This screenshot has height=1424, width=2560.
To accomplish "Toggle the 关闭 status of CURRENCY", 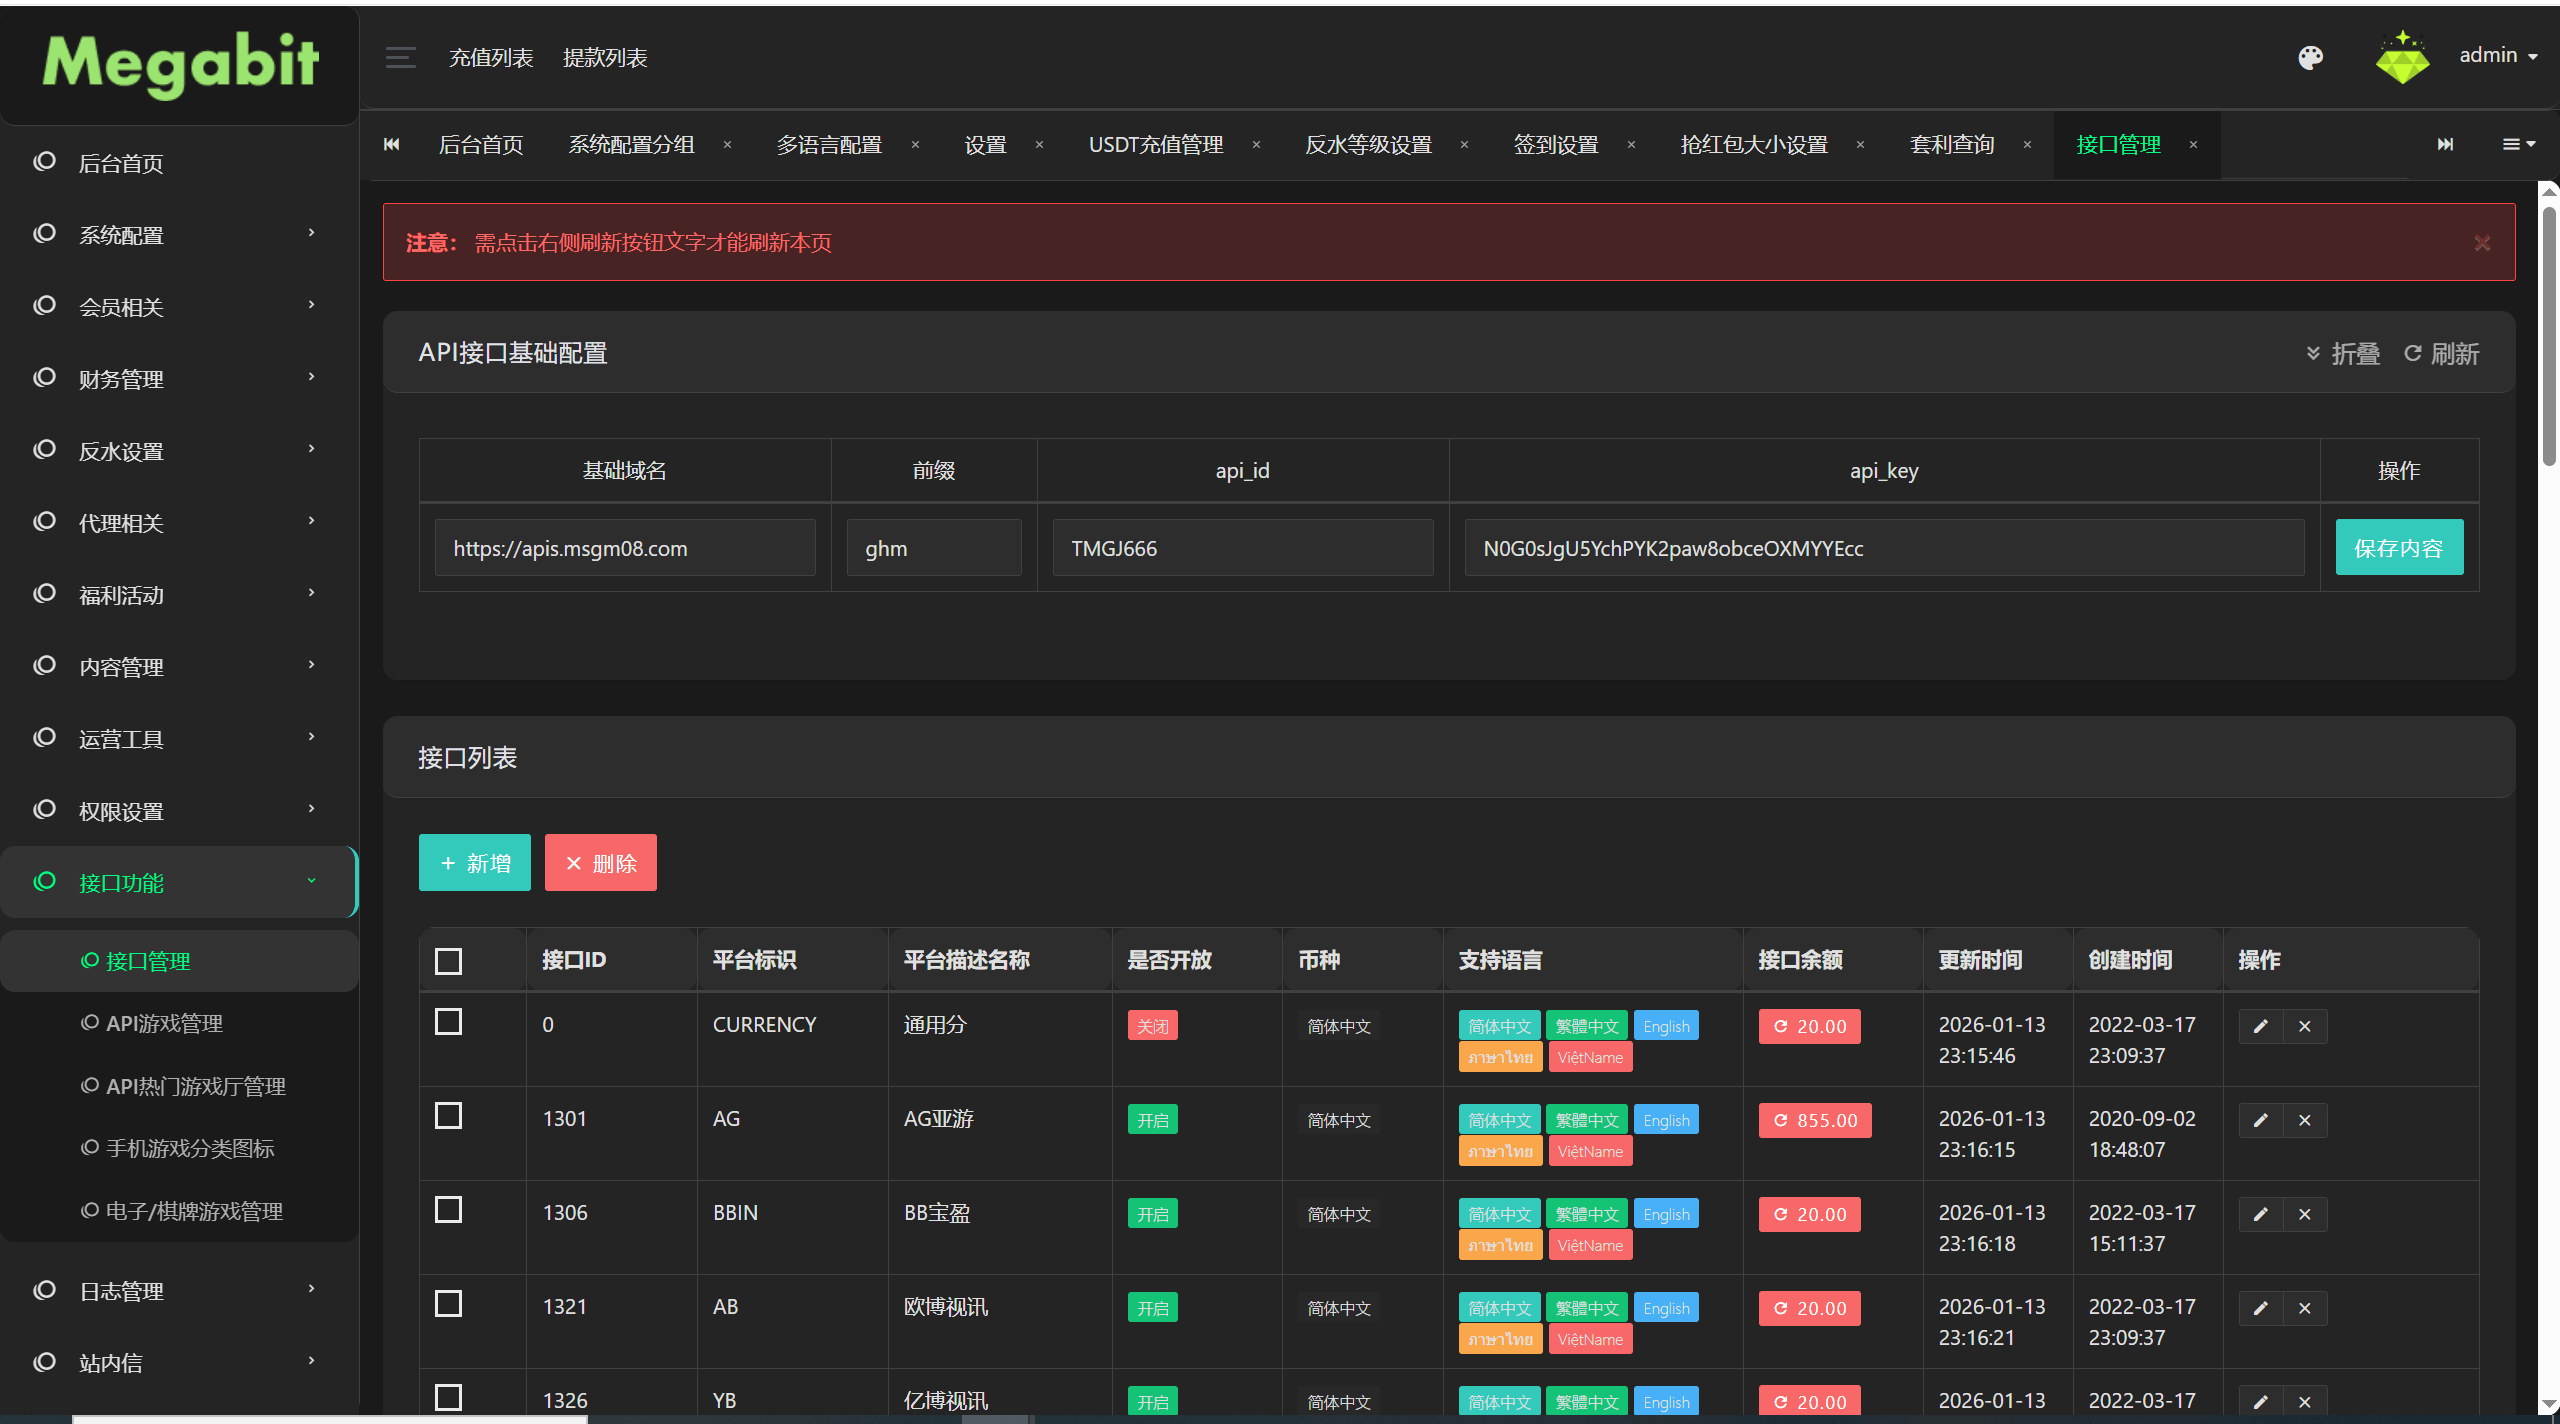I will coord(1152,1026).
